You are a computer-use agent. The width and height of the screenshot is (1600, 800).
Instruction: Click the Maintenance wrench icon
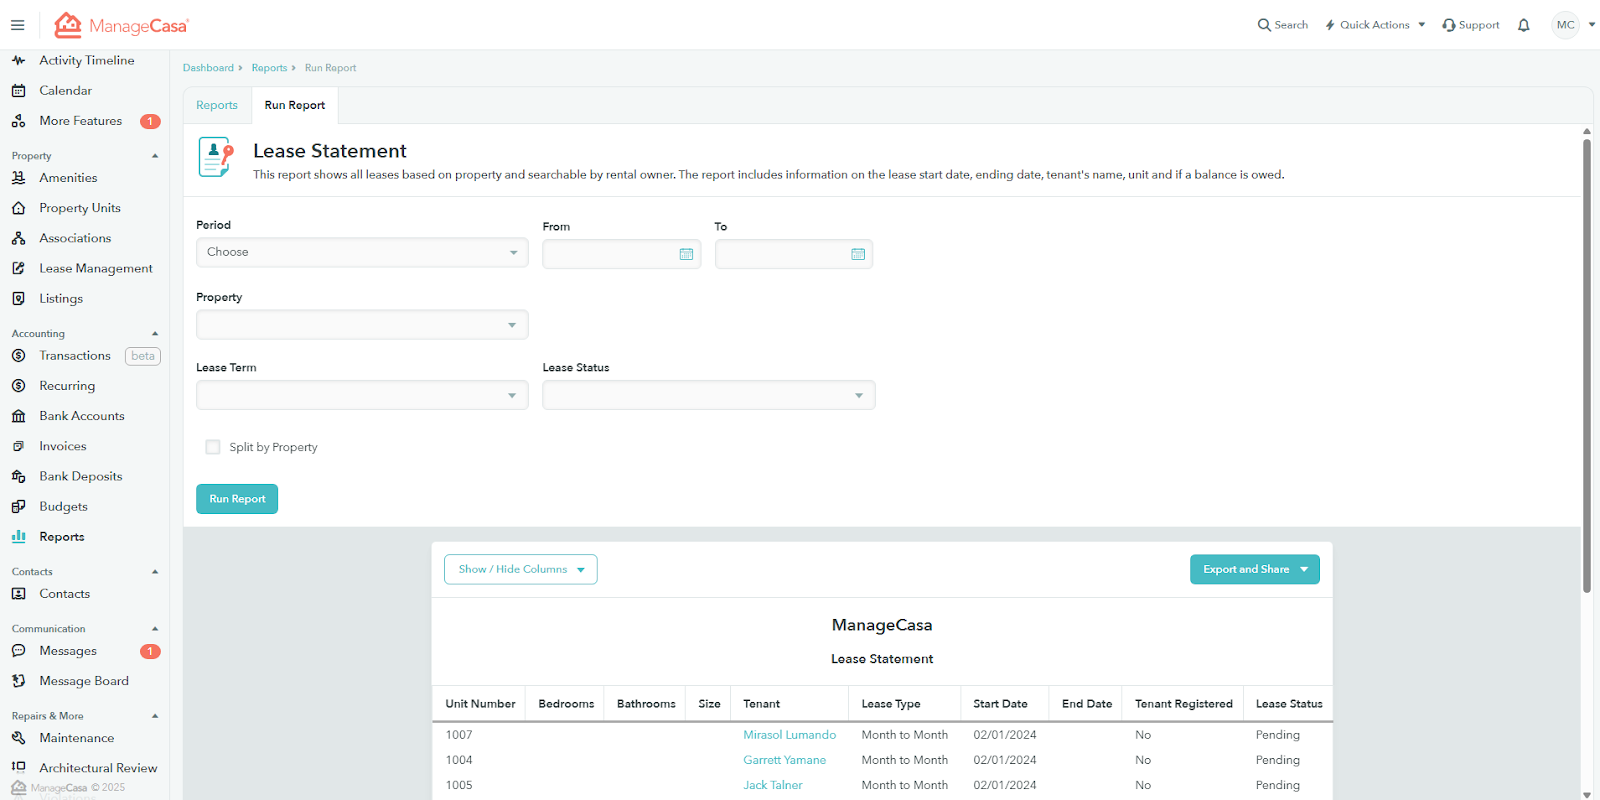pyautogui.click(x=18, y=738)
